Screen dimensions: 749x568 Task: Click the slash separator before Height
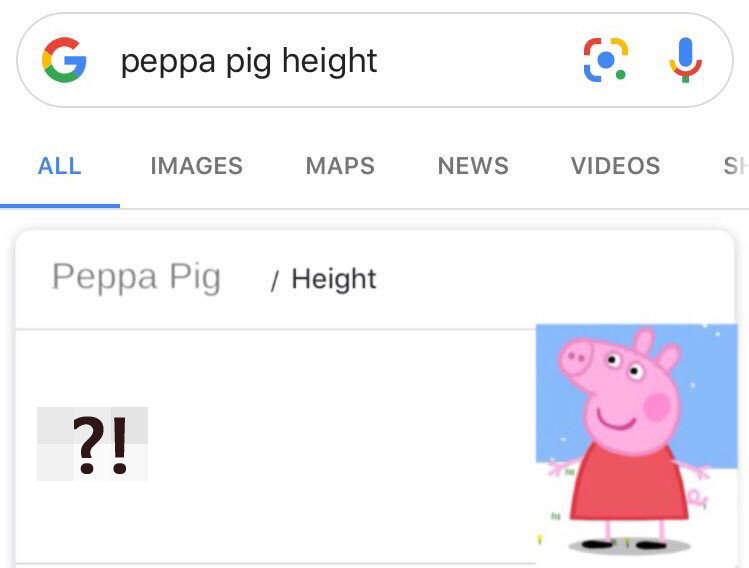coord(274,281)
